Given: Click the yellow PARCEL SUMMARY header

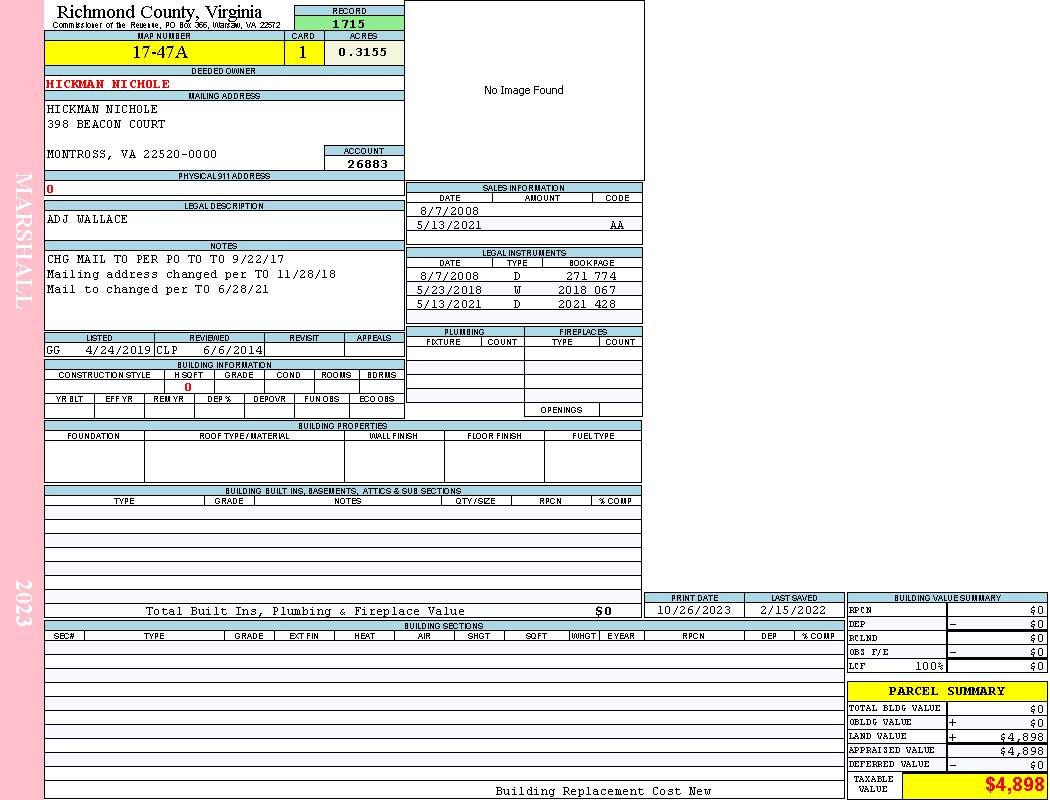Looking at the screenshot, I should tap(946, 691).
